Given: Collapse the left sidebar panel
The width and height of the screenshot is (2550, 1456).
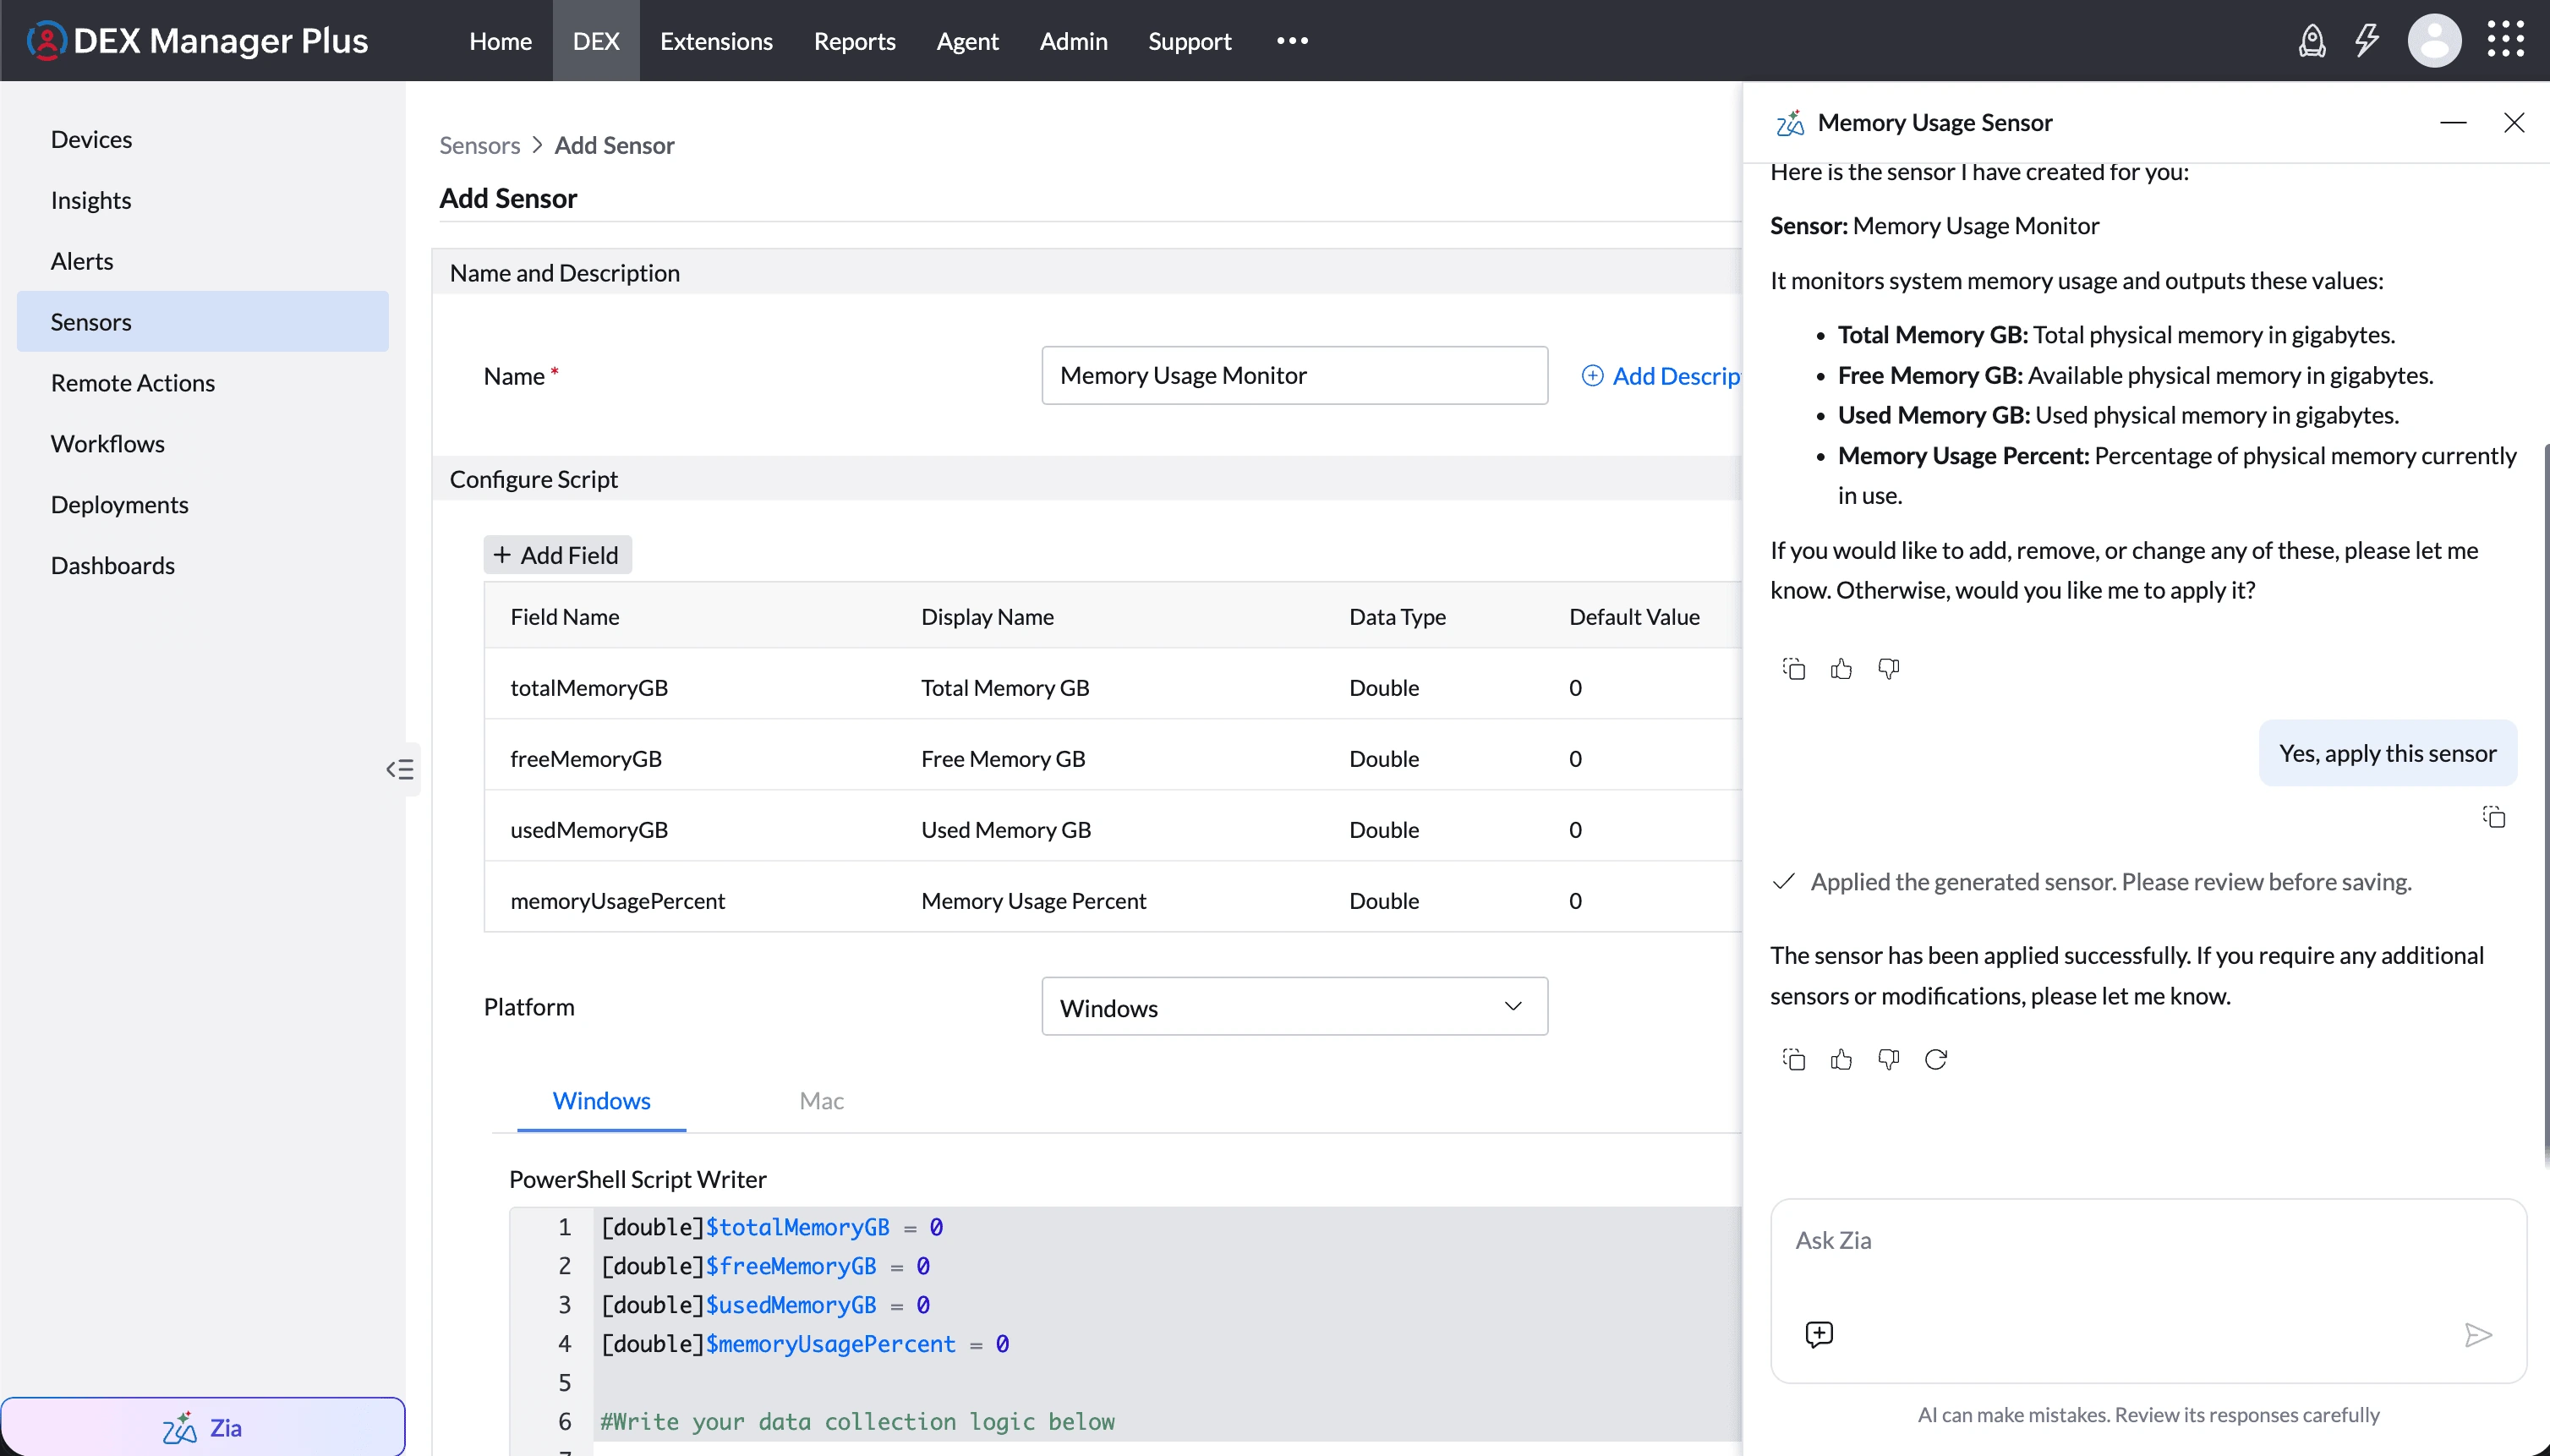Looking at the screenshot, I should tap(400, 769).
